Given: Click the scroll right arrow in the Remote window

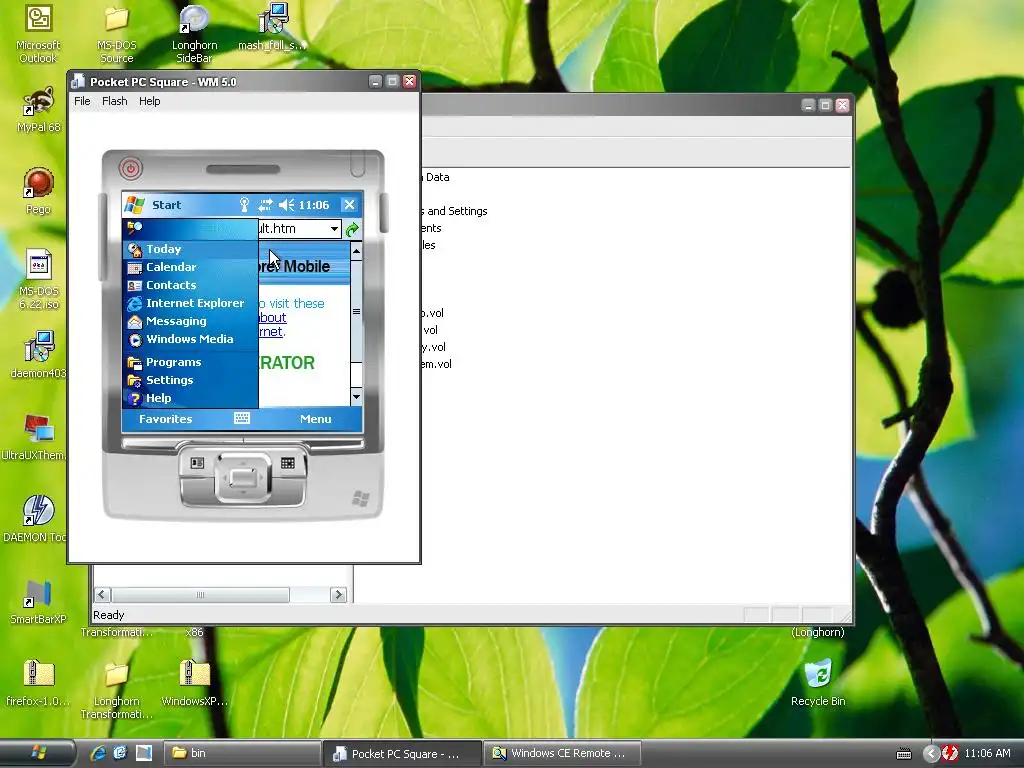Looking at the screenshot, I should [x=338, y=595].
